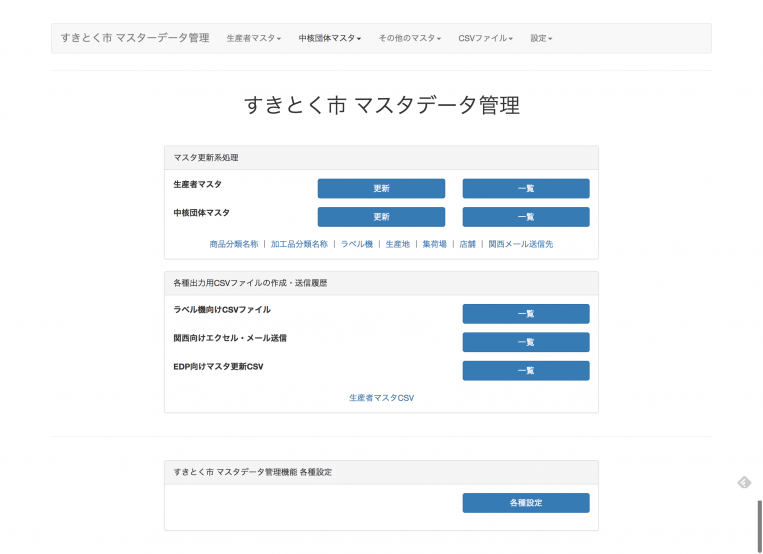Open 一覧 for 中核団体マスタ
Screen dimensions: 763x554
pos(526,217)
